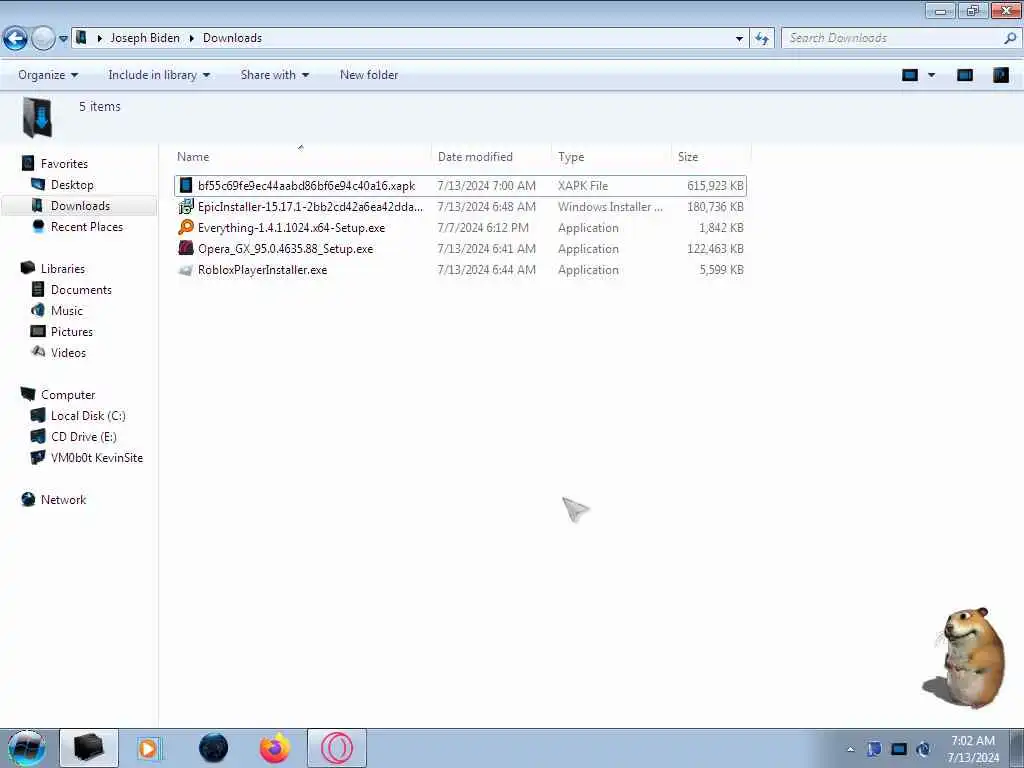Open the Music library
This screenshot has height=768, width=1024.
click(x=67, y=310)
